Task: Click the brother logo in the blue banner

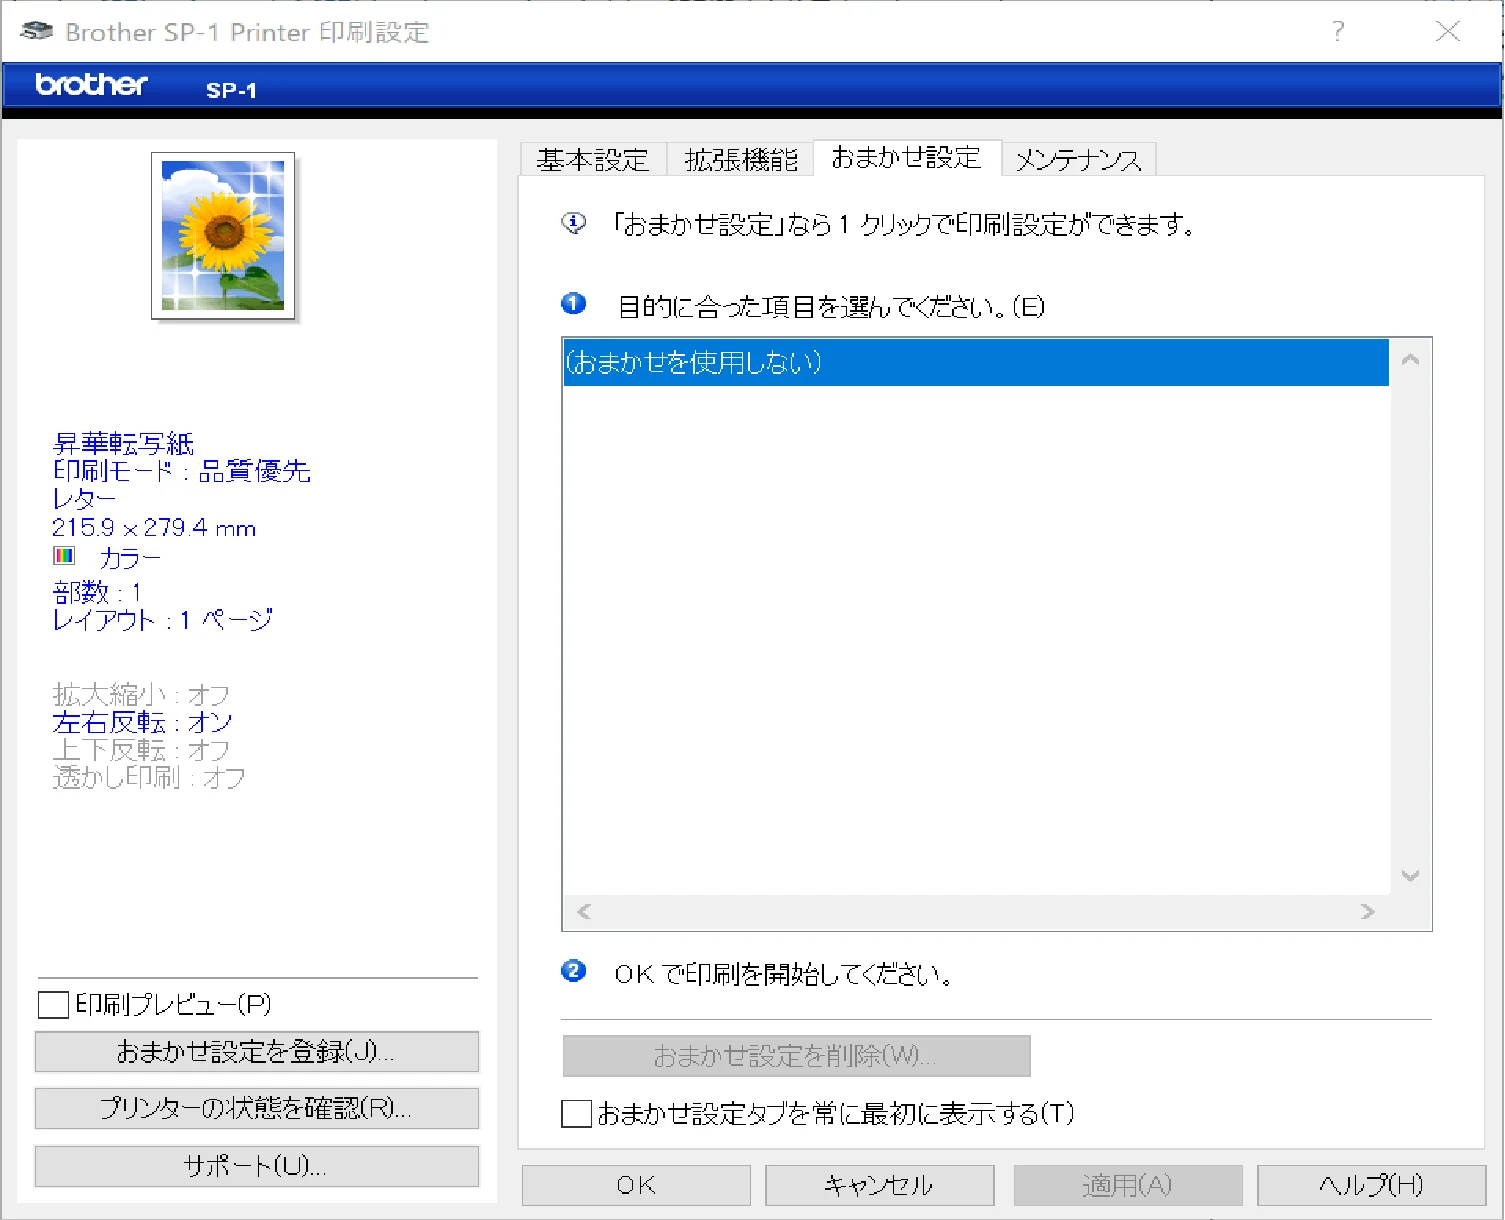Action: tap(91, 85)
